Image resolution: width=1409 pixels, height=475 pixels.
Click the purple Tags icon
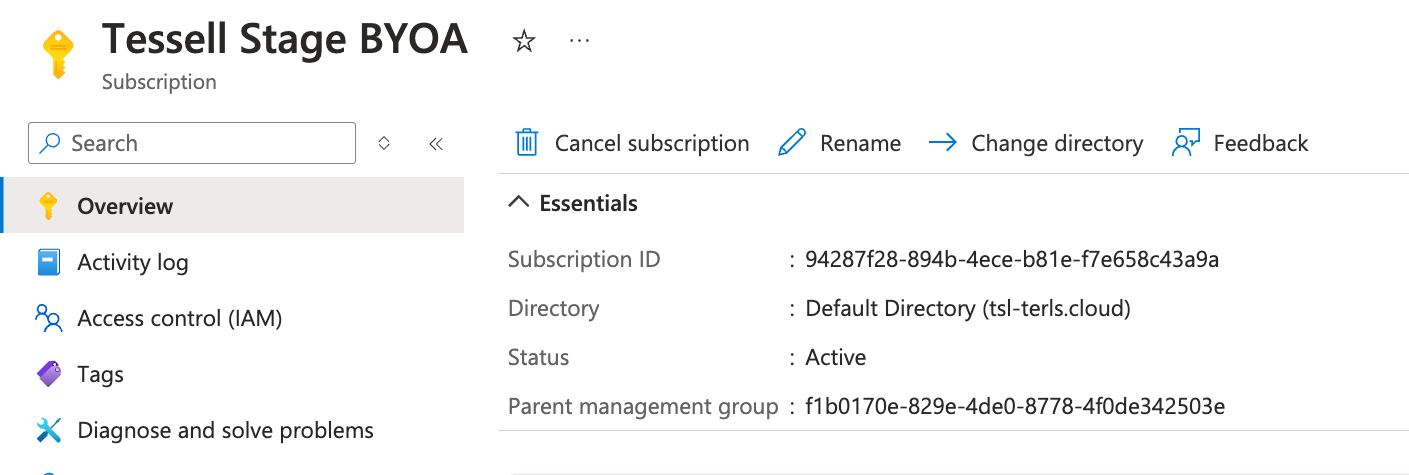pos(48,374)
